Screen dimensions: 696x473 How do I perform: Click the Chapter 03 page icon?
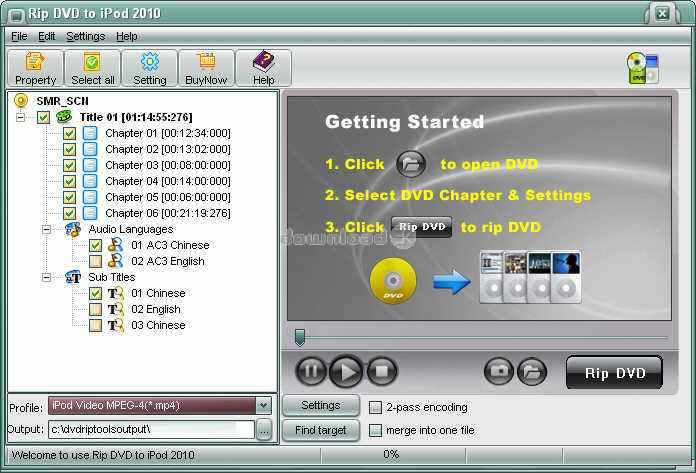point(90,165)
